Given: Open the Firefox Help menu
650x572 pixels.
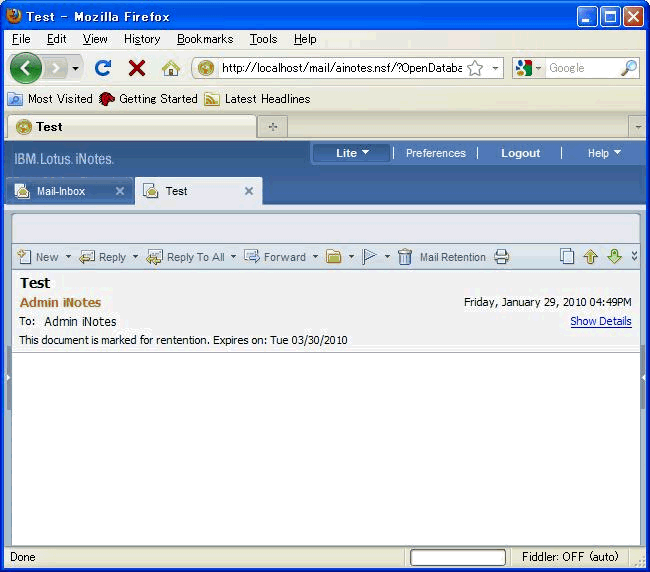Looking at the screenshot, I should point(305,39).
